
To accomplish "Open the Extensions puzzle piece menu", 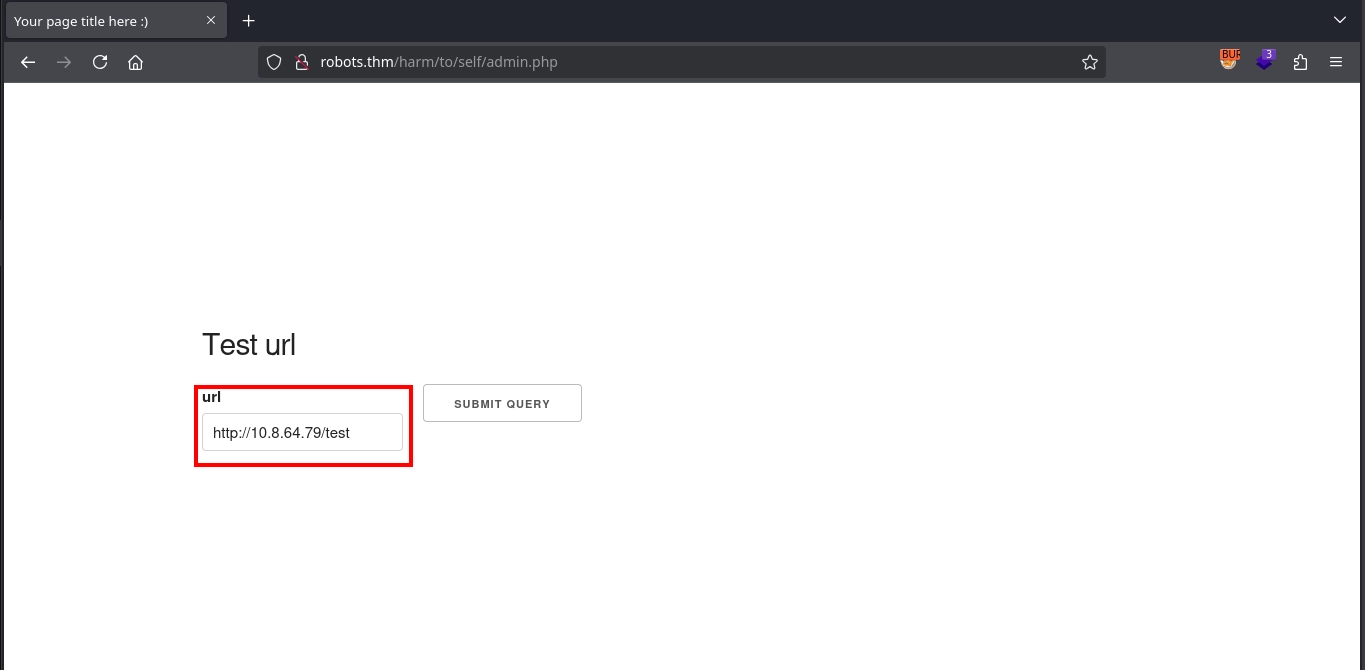I will [x=1300, y=62].
